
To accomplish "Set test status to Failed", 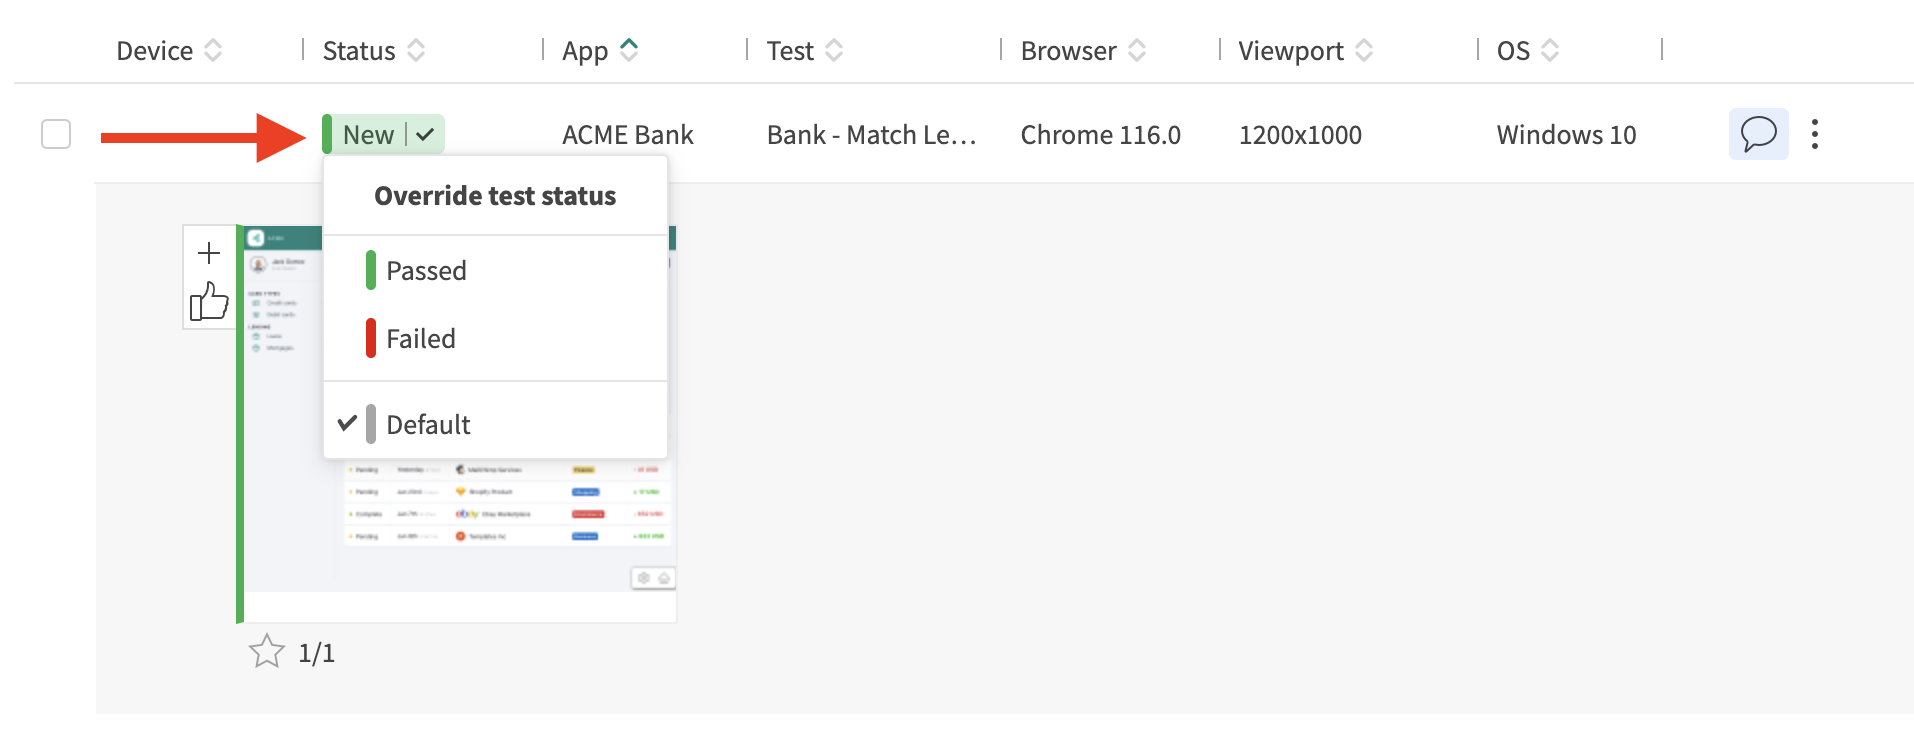I will [420, 339].
